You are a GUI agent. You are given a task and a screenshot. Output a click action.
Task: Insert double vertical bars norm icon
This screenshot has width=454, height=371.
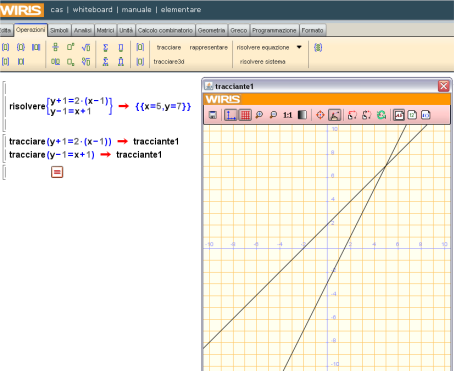click(x=36, y=47)
